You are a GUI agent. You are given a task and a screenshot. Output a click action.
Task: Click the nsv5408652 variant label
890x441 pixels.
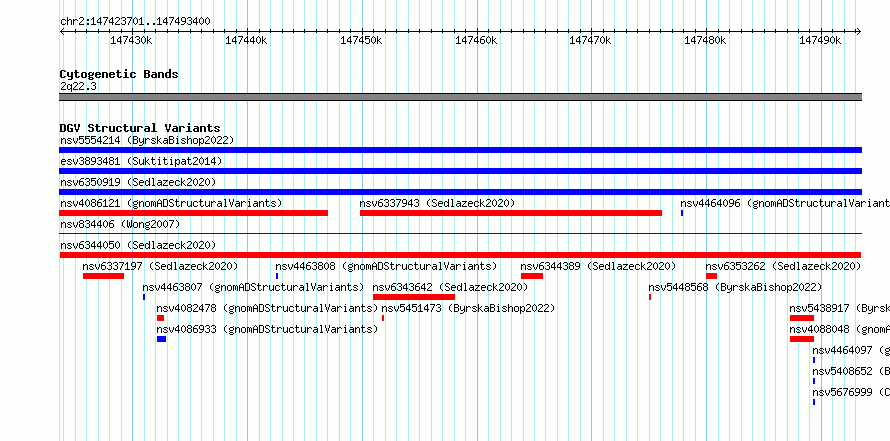(x=851, y=371)
